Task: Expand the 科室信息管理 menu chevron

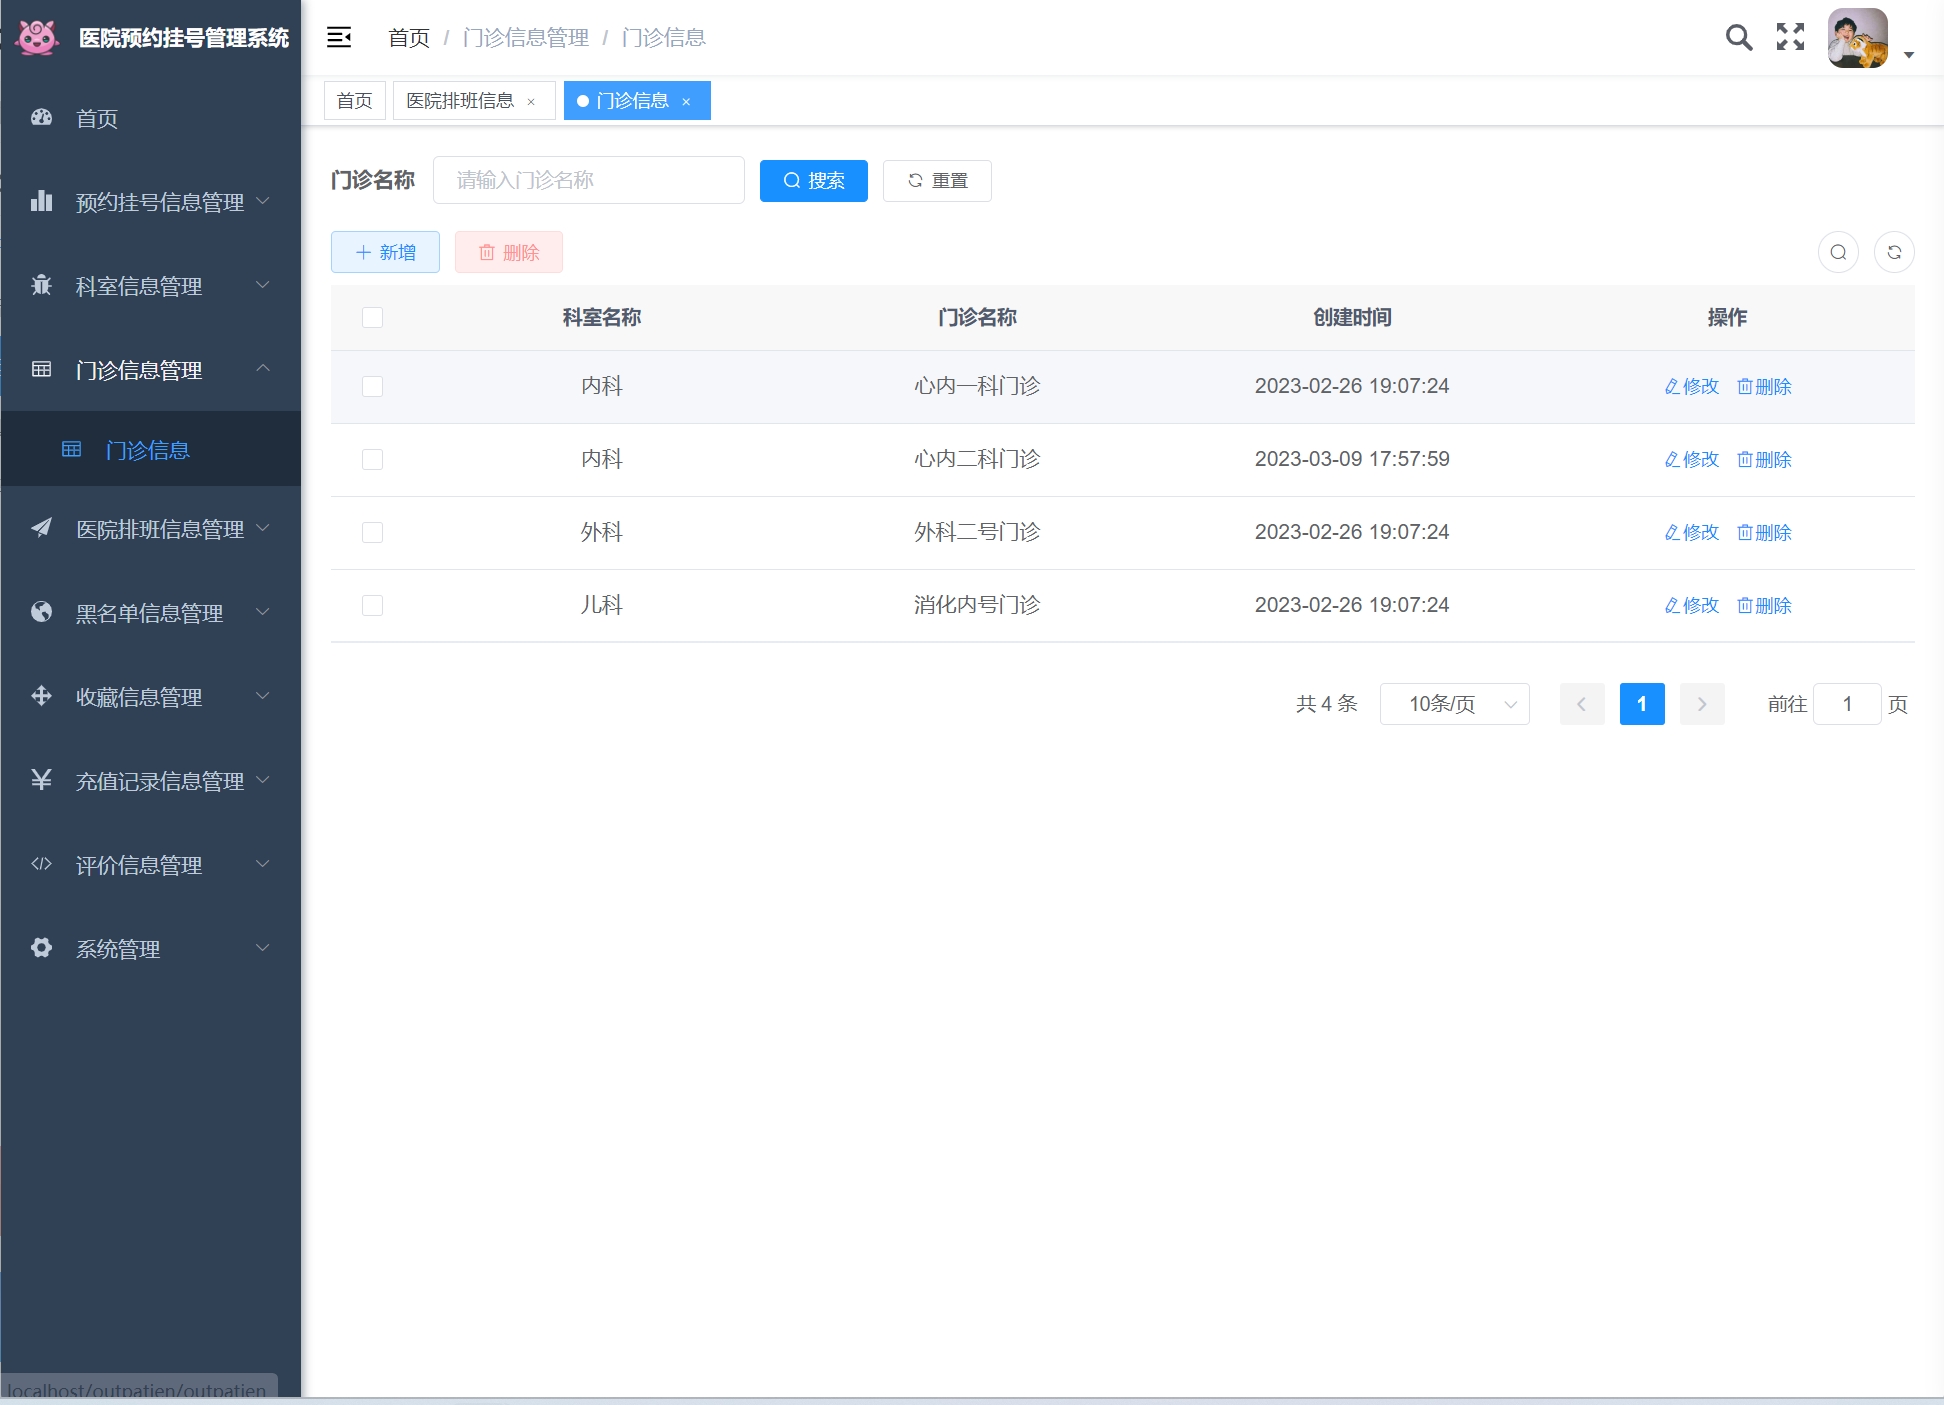Action: point(263,284)
